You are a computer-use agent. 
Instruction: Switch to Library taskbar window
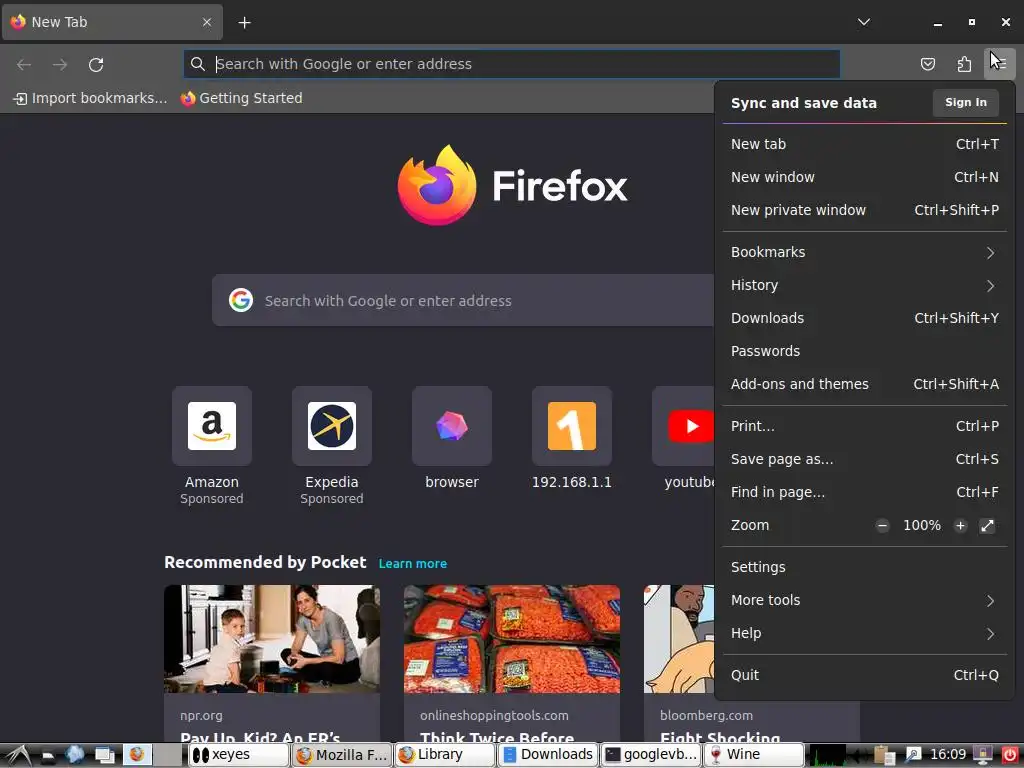click(445, 755)
